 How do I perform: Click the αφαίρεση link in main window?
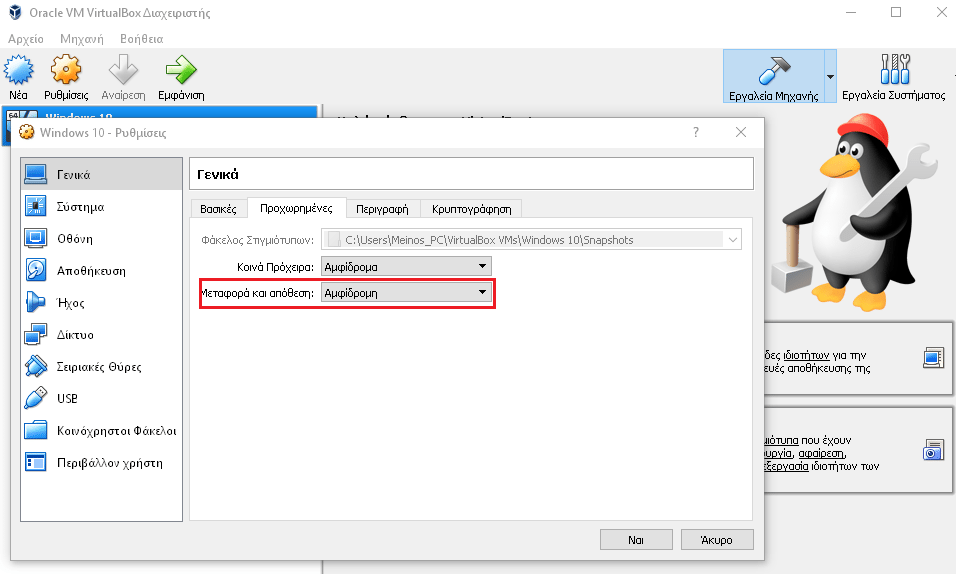point(821,453)
